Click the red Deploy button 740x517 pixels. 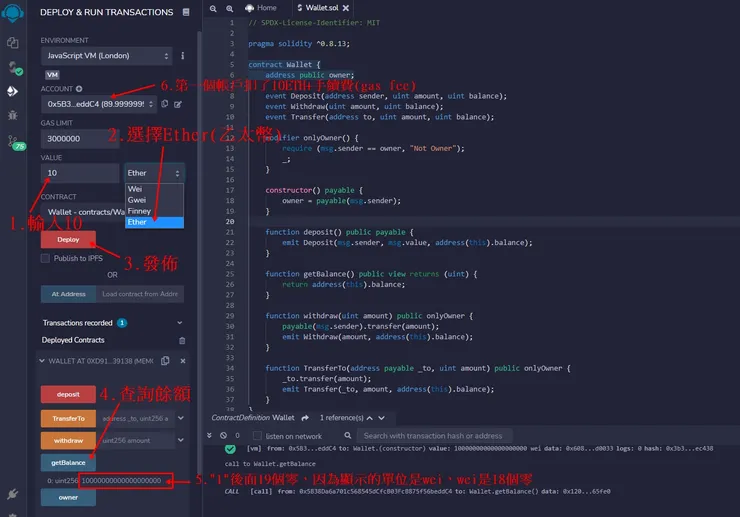coord(68,240)
